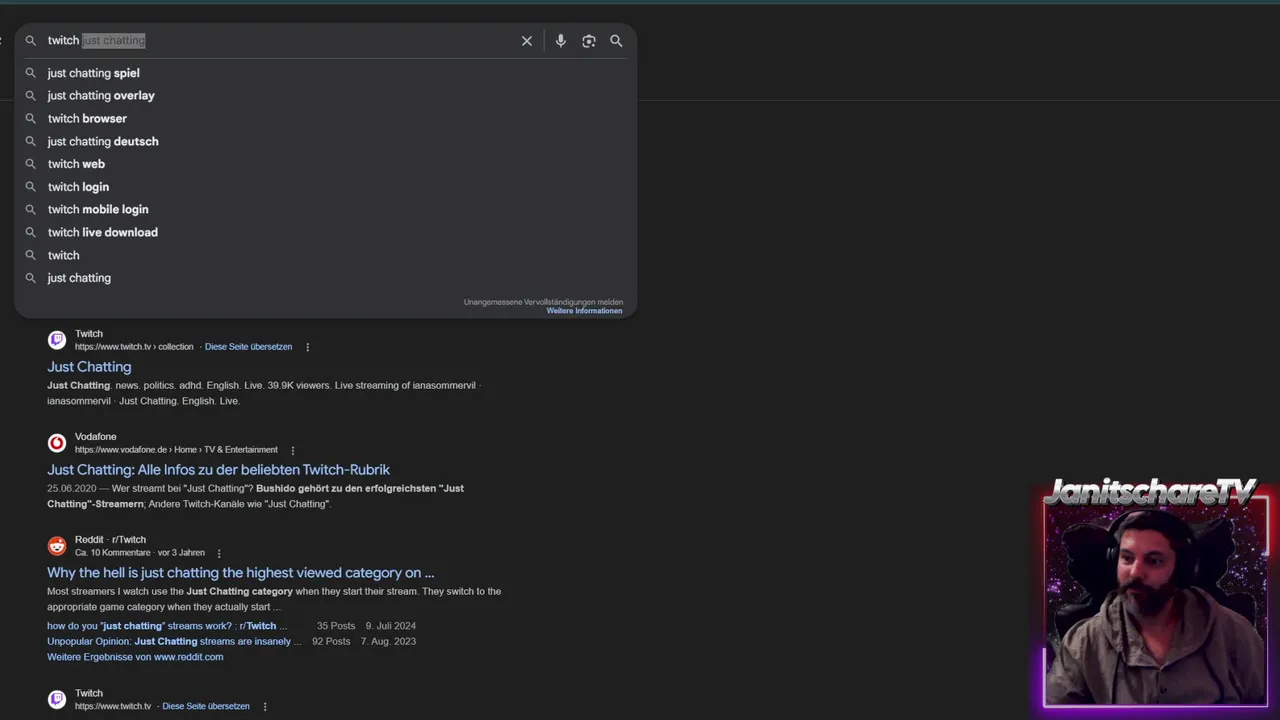The image size is (1280, 720).
Task: Click the Reddit favicon icon
Action: coord(57,546)
